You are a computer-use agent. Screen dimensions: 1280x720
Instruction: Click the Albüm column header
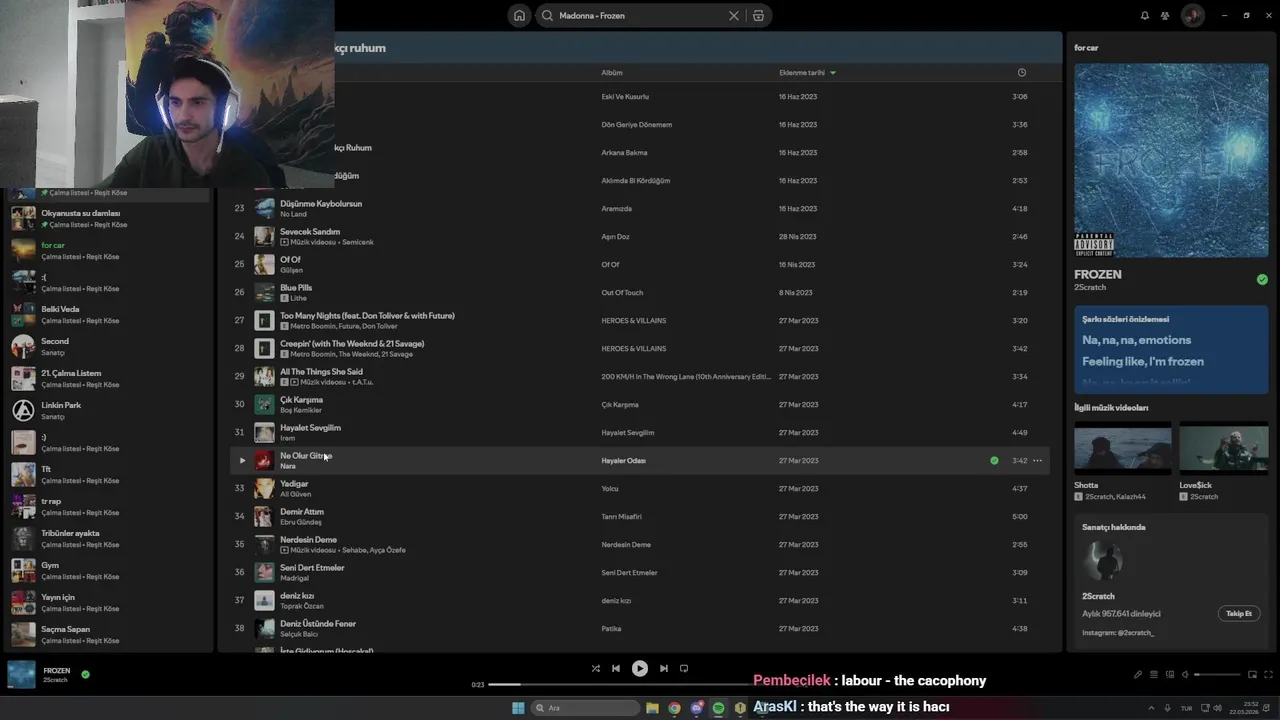[611, 72]
